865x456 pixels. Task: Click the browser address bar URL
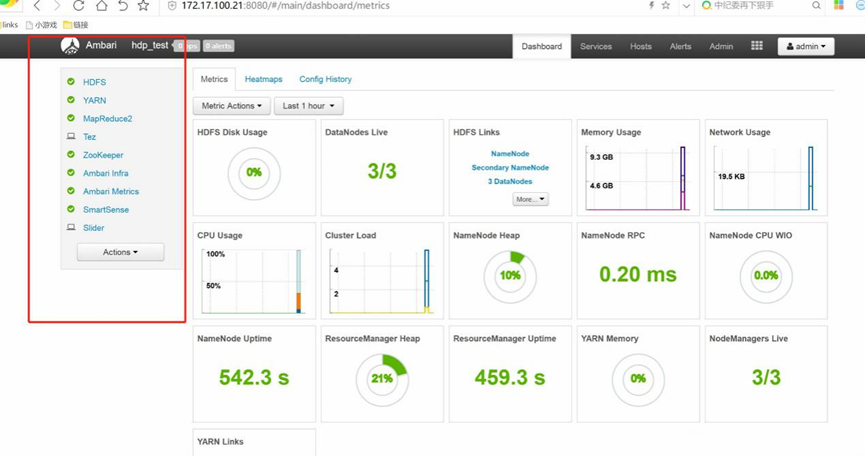tap(285, 6)
